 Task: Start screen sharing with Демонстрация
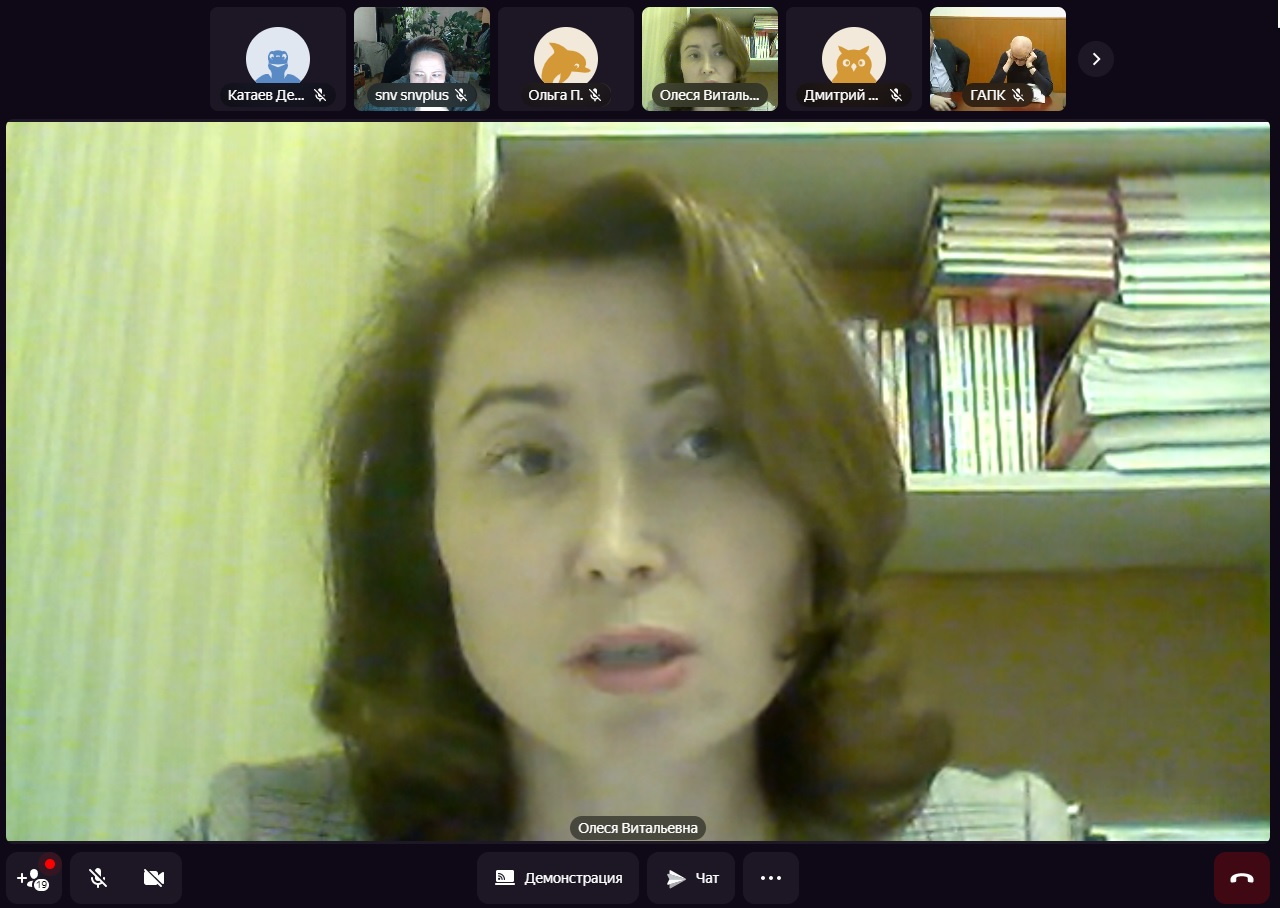coord(558,878)
